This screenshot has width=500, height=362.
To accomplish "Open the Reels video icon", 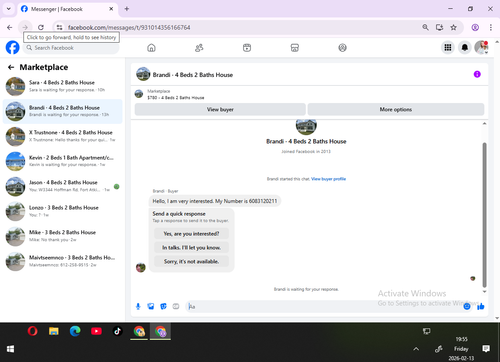I will point(247,48).
